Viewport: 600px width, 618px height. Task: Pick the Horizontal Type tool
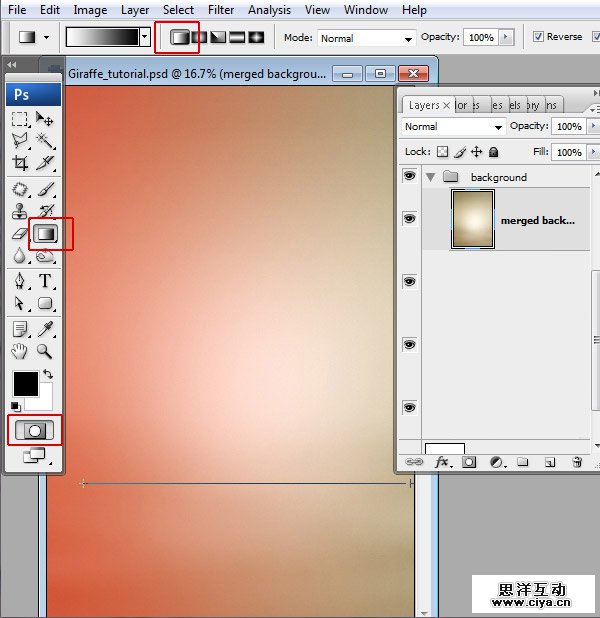(45, 281)
